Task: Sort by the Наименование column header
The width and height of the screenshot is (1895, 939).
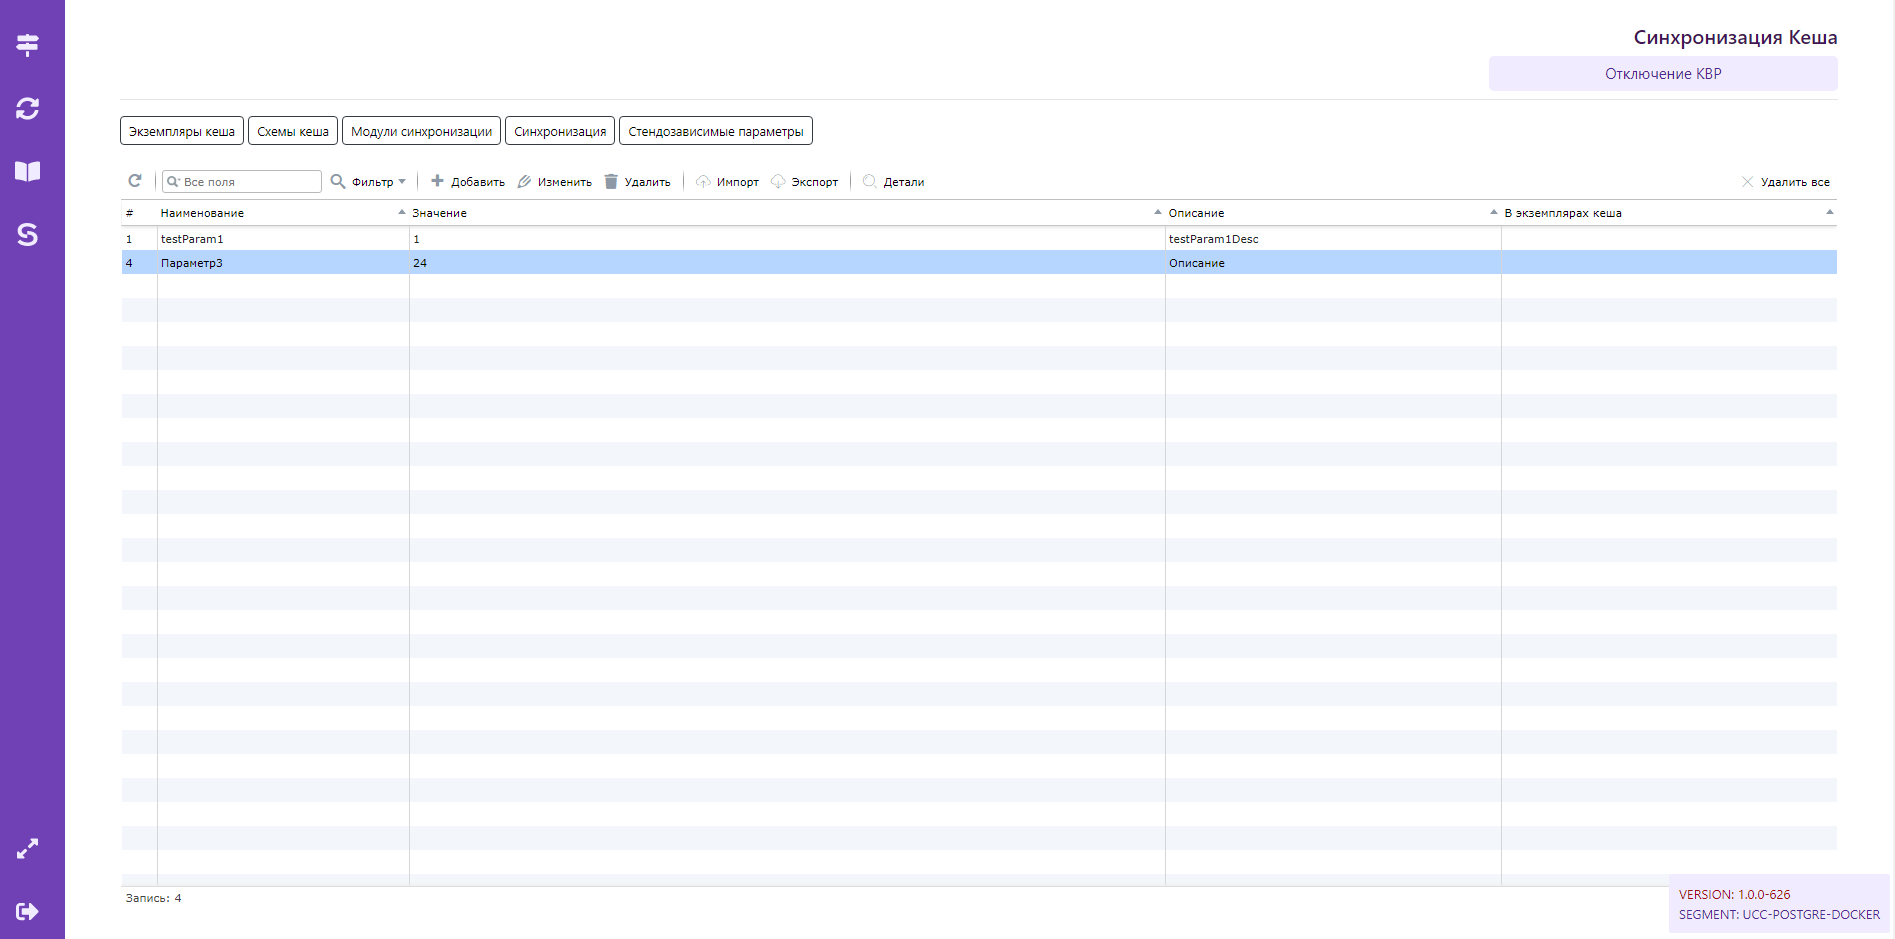Action: pyautogui.click(x=202, y=213)
